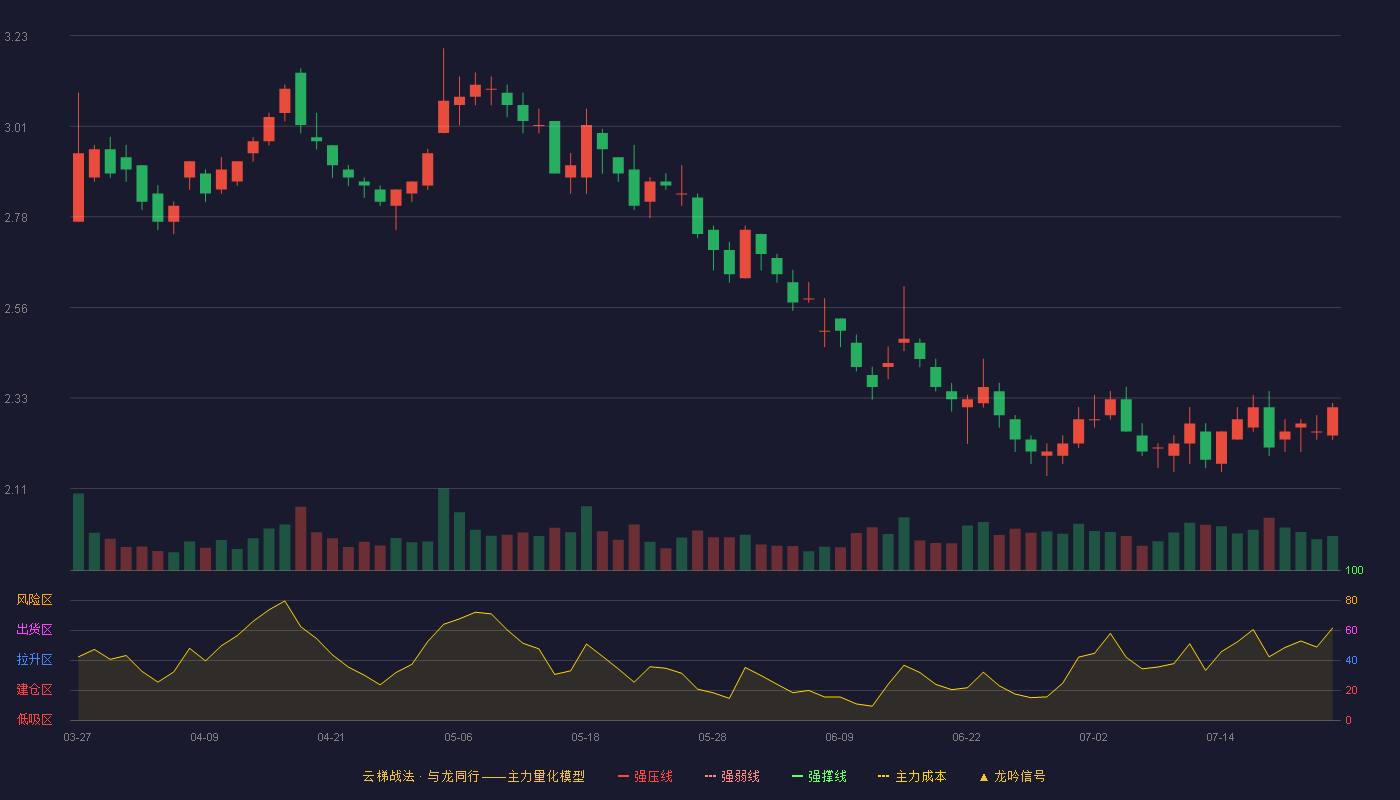Click the orange 80 indicator axis value
Viewport: 1400px width, 800px height.
click(x=1351, y=601)
